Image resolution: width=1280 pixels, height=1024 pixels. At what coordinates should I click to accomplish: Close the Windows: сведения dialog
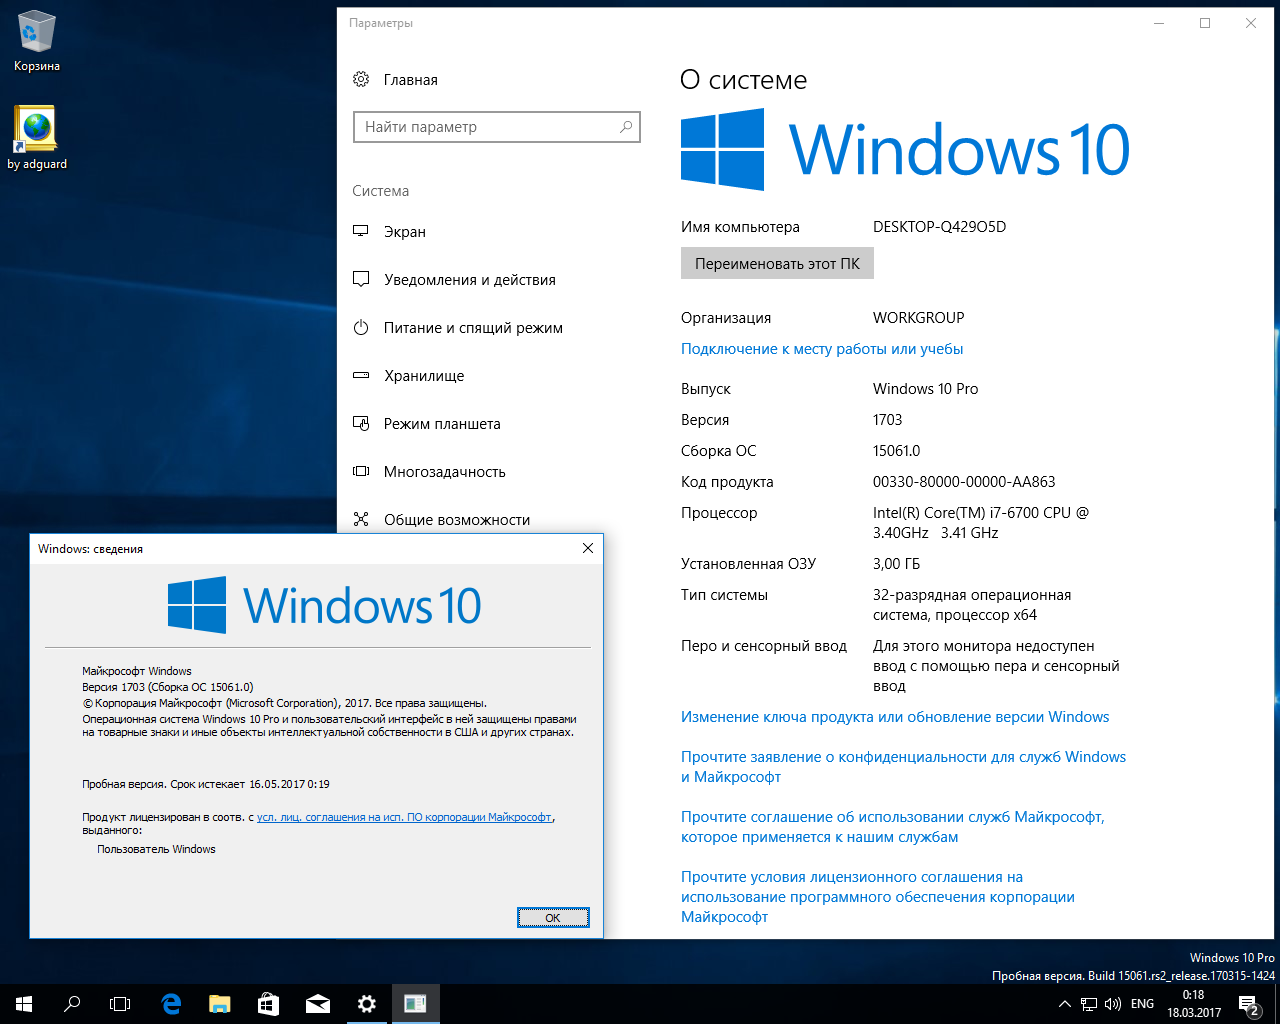(x=588, y=548)
